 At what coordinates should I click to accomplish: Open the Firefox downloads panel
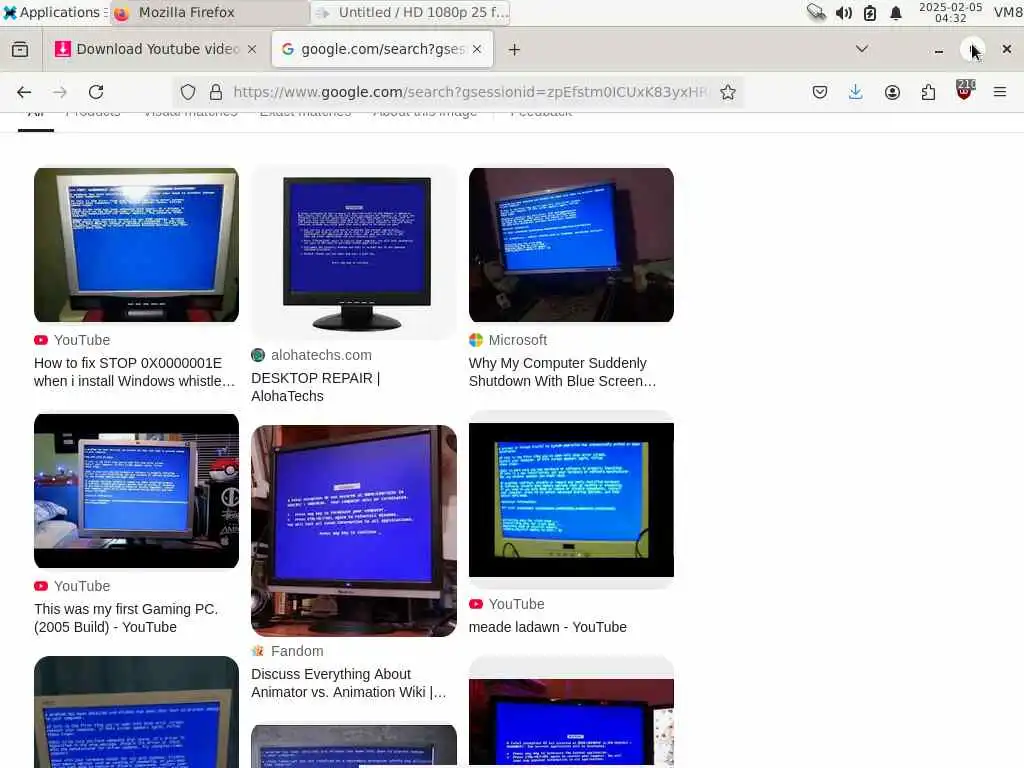(856, 92)
